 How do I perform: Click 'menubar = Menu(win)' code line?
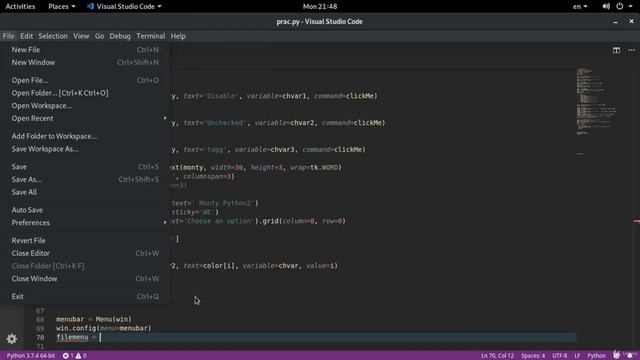(94, 319)
